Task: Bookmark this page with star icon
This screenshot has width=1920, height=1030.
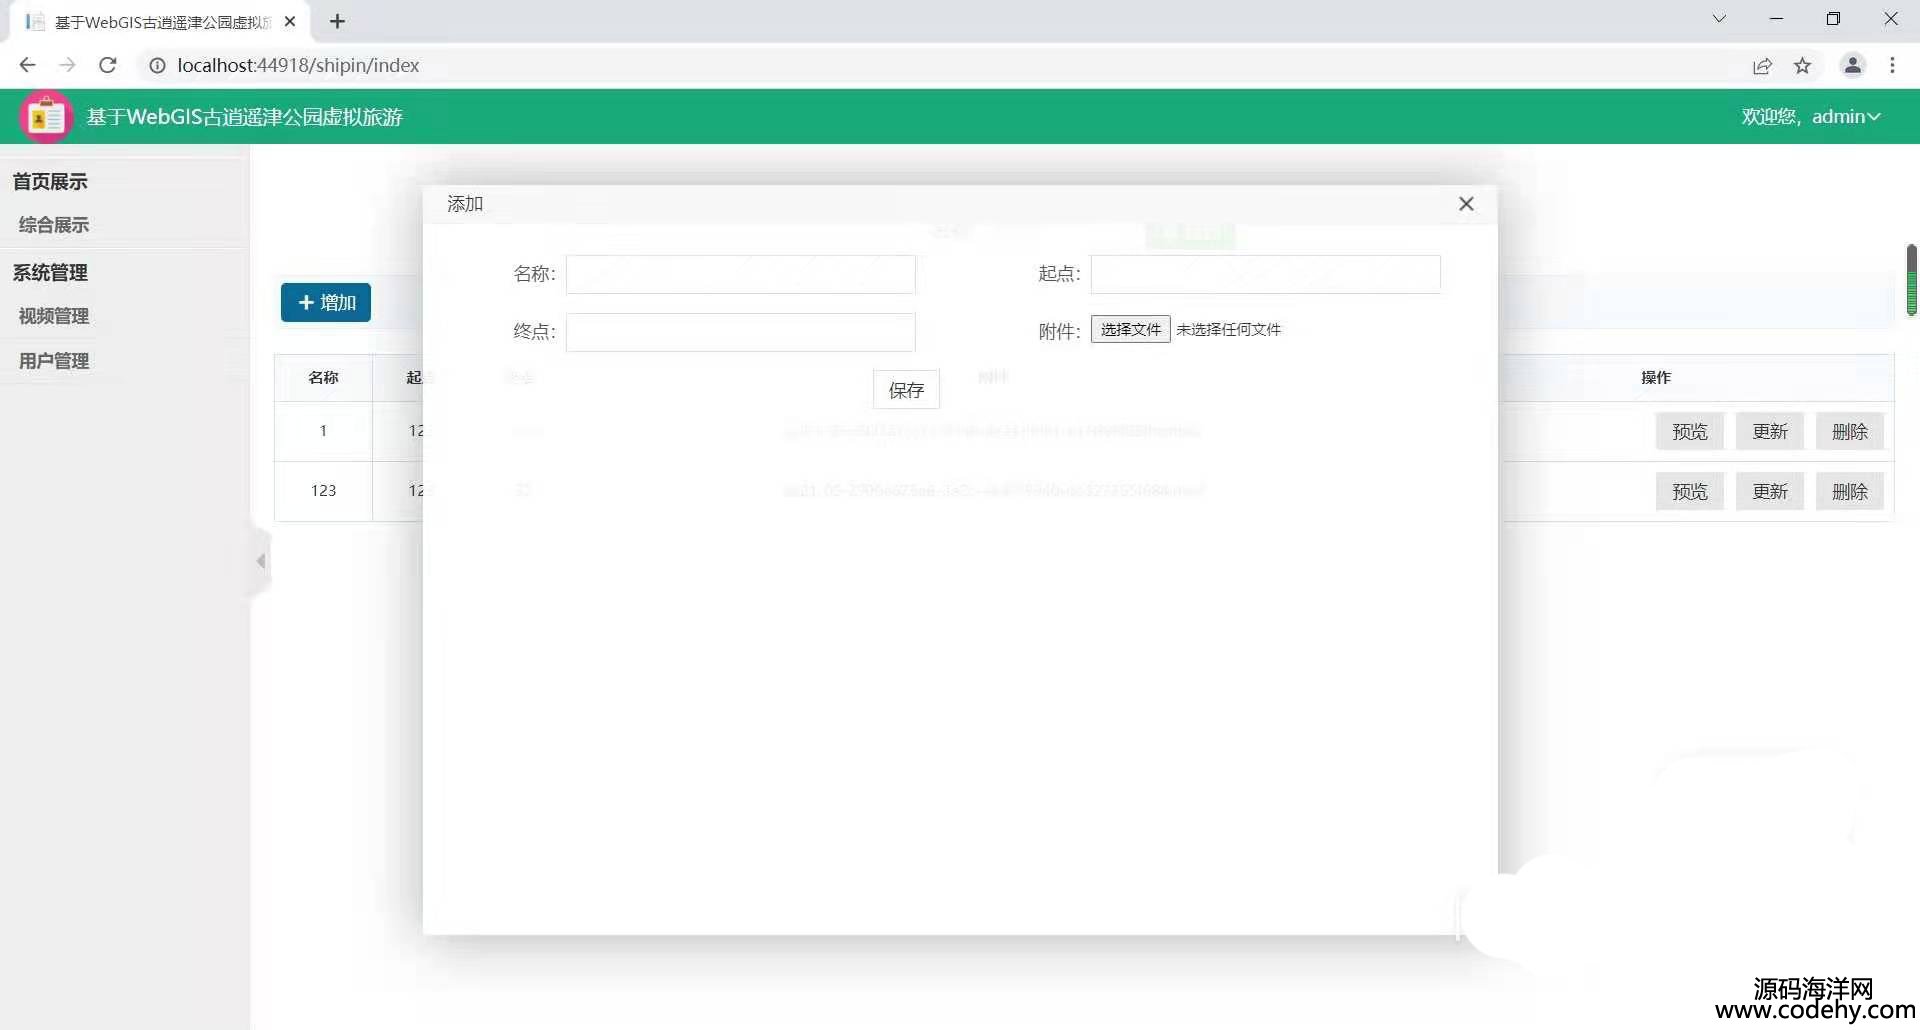Action: [1802, 66]
